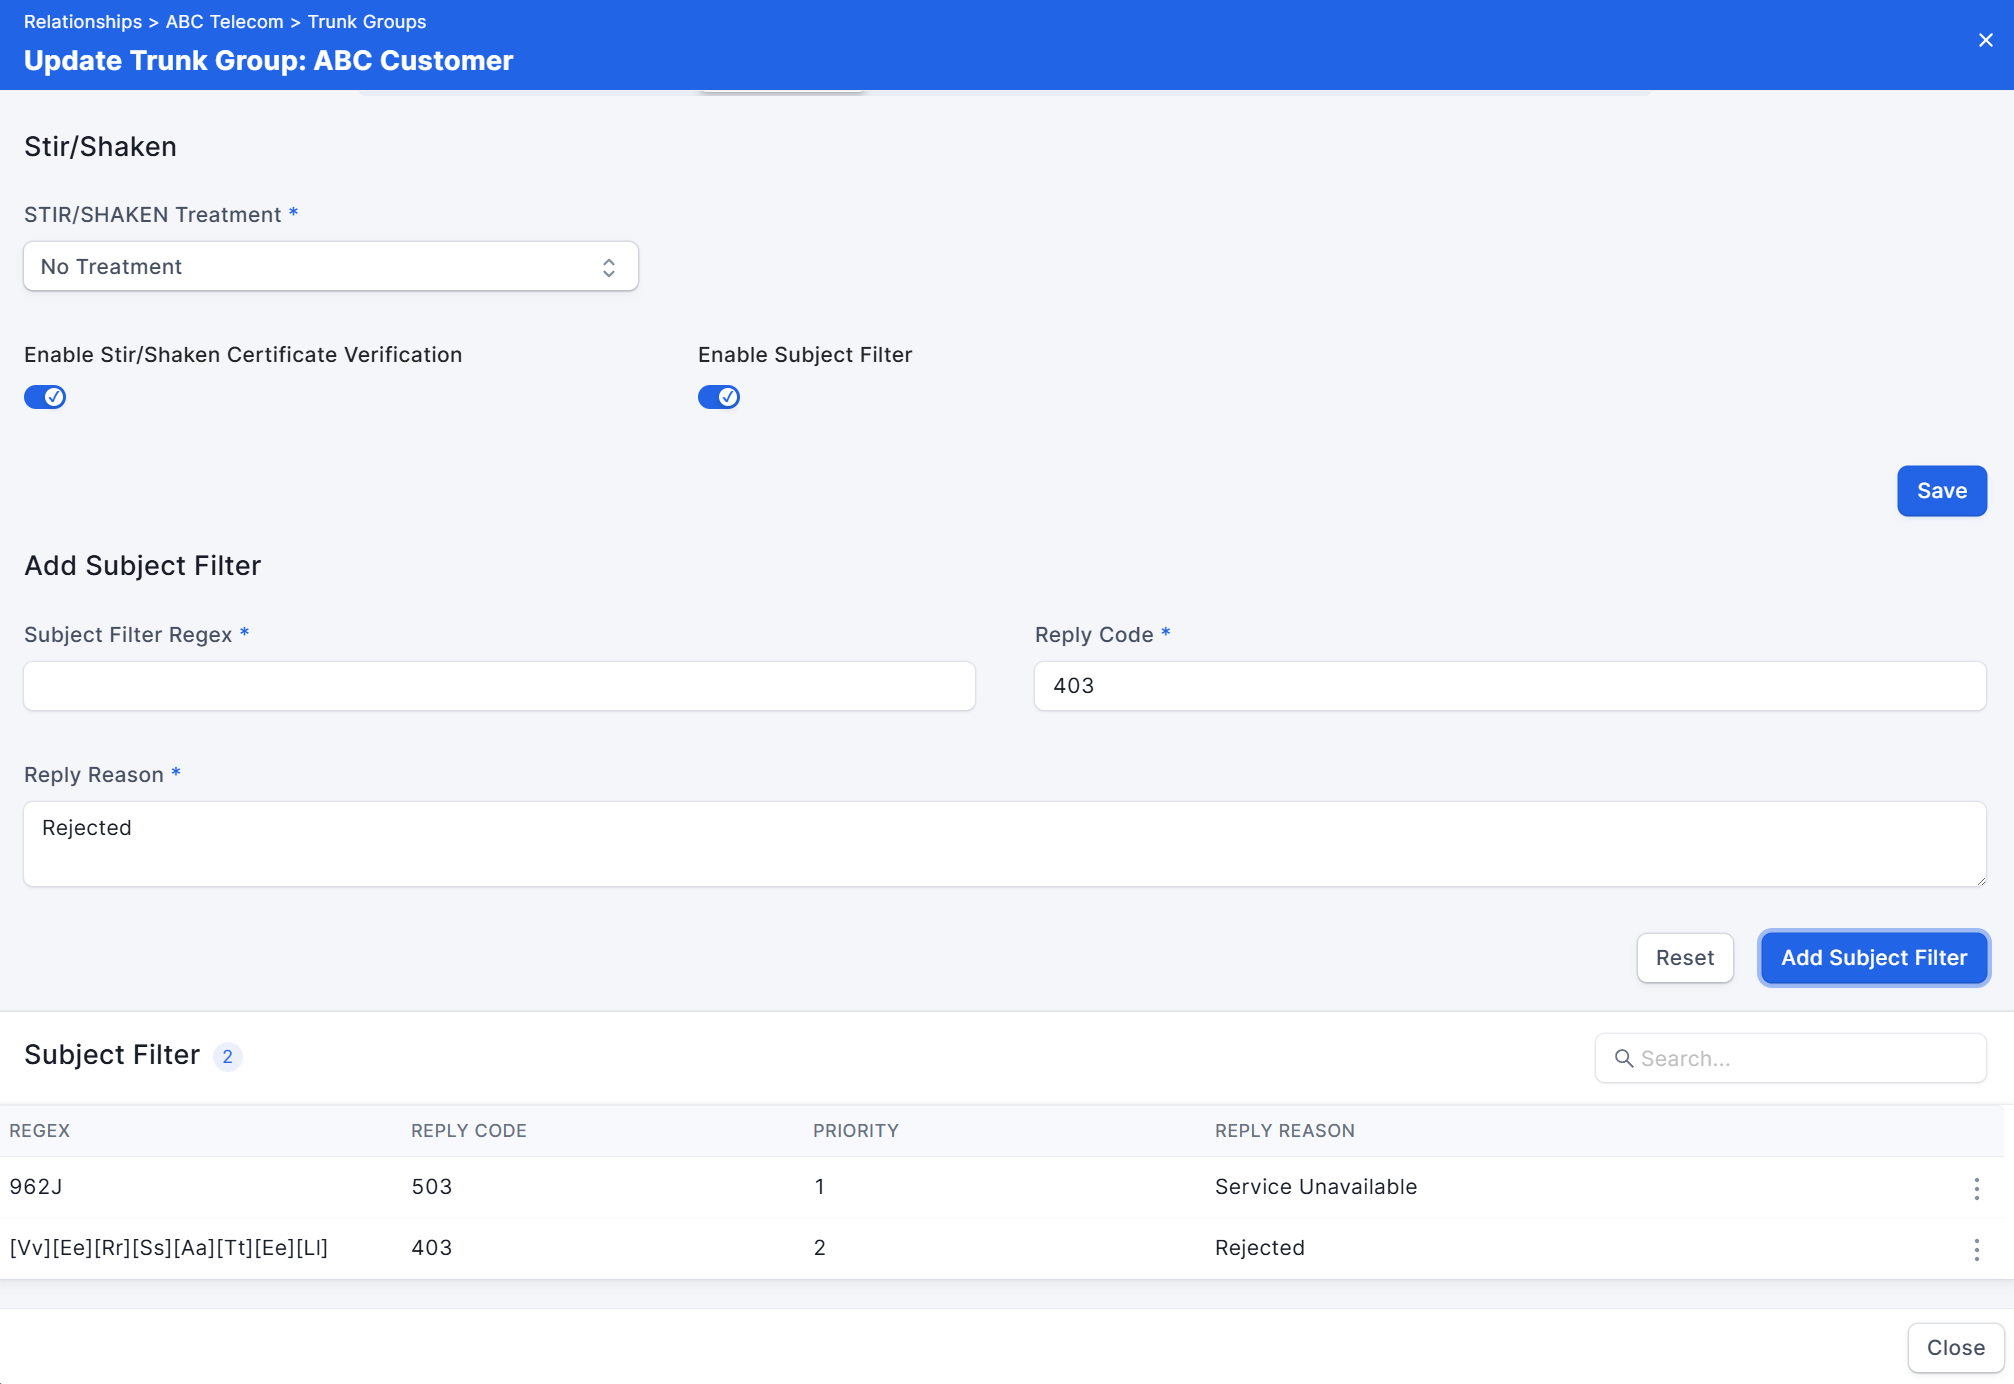Open the STIR/SHAKEN Treatment dropdown
This screenshot has height=1384, width=2014.
click(330, 267)
